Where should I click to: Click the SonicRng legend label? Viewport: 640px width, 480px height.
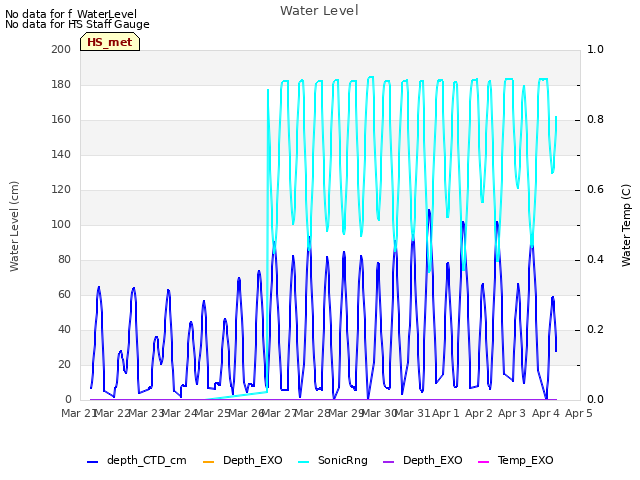[342, 460]
